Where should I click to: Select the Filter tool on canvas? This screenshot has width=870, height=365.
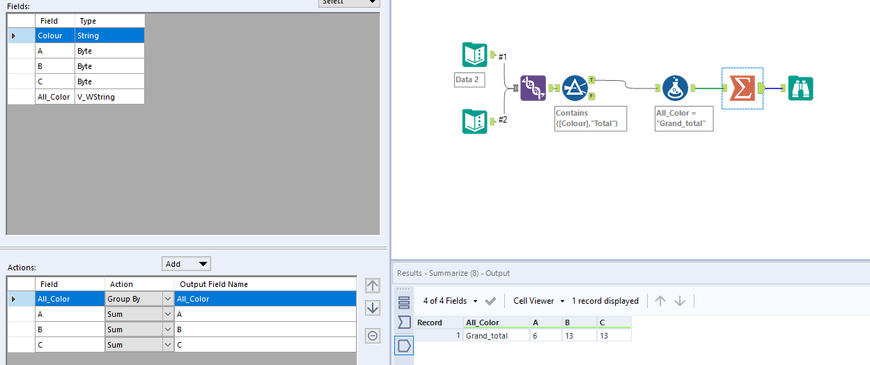click(575, 88)
